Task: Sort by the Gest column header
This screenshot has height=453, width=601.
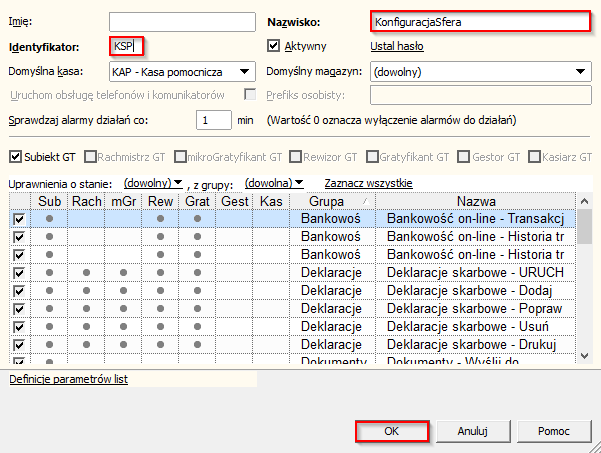Action: tap(234, 201)
